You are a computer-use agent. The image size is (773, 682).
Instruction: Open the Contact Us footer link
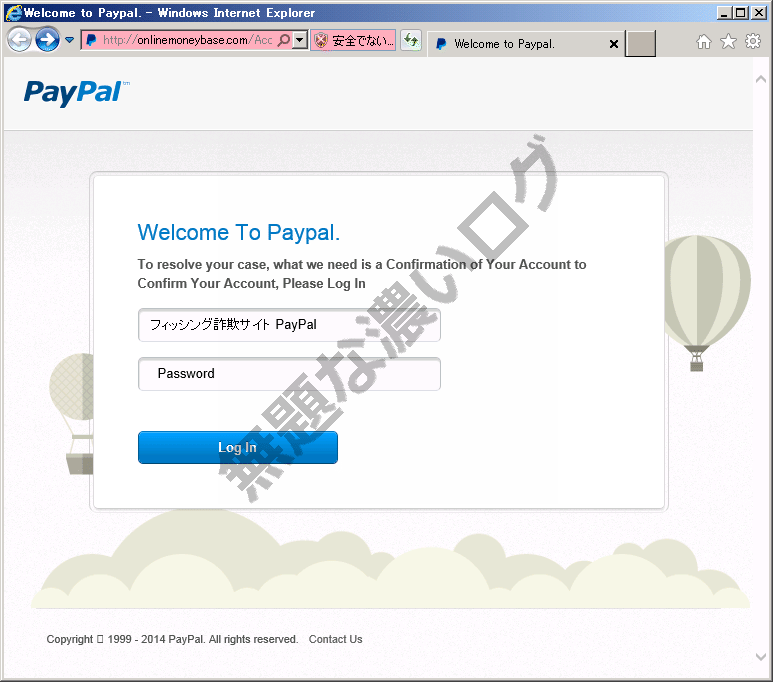pos(335,639)
